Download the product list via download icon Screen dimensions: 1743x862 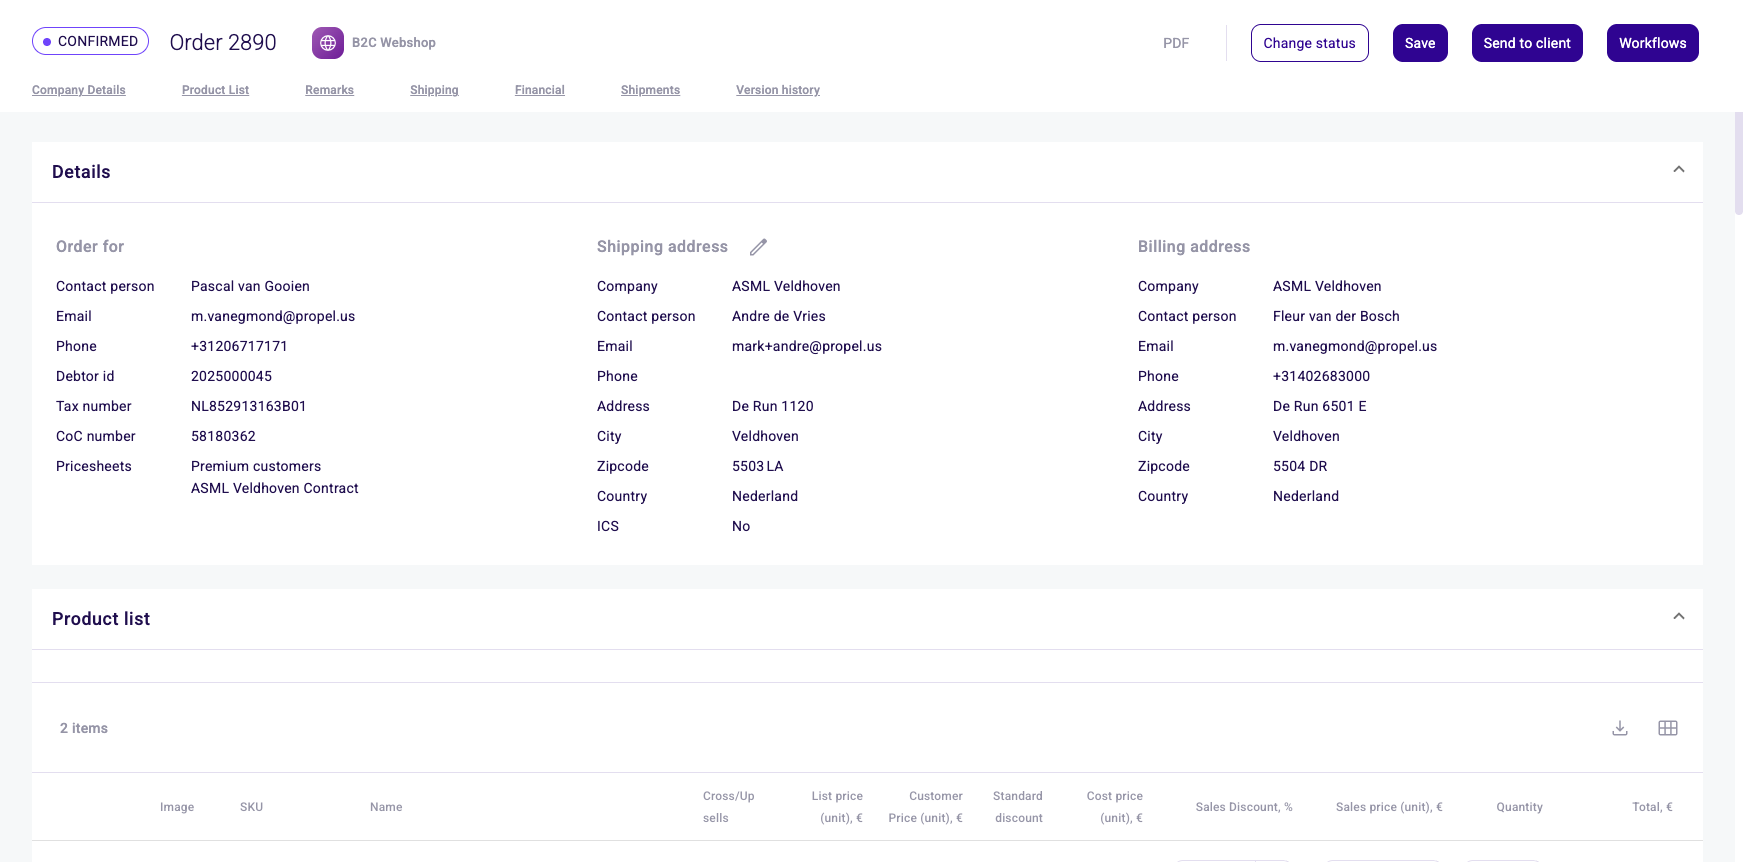(1620, 728)
